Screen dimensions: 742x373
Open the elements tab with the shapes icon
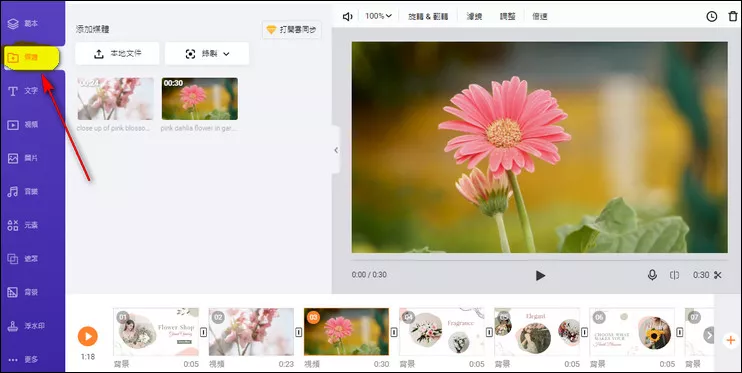pos(23,225)
